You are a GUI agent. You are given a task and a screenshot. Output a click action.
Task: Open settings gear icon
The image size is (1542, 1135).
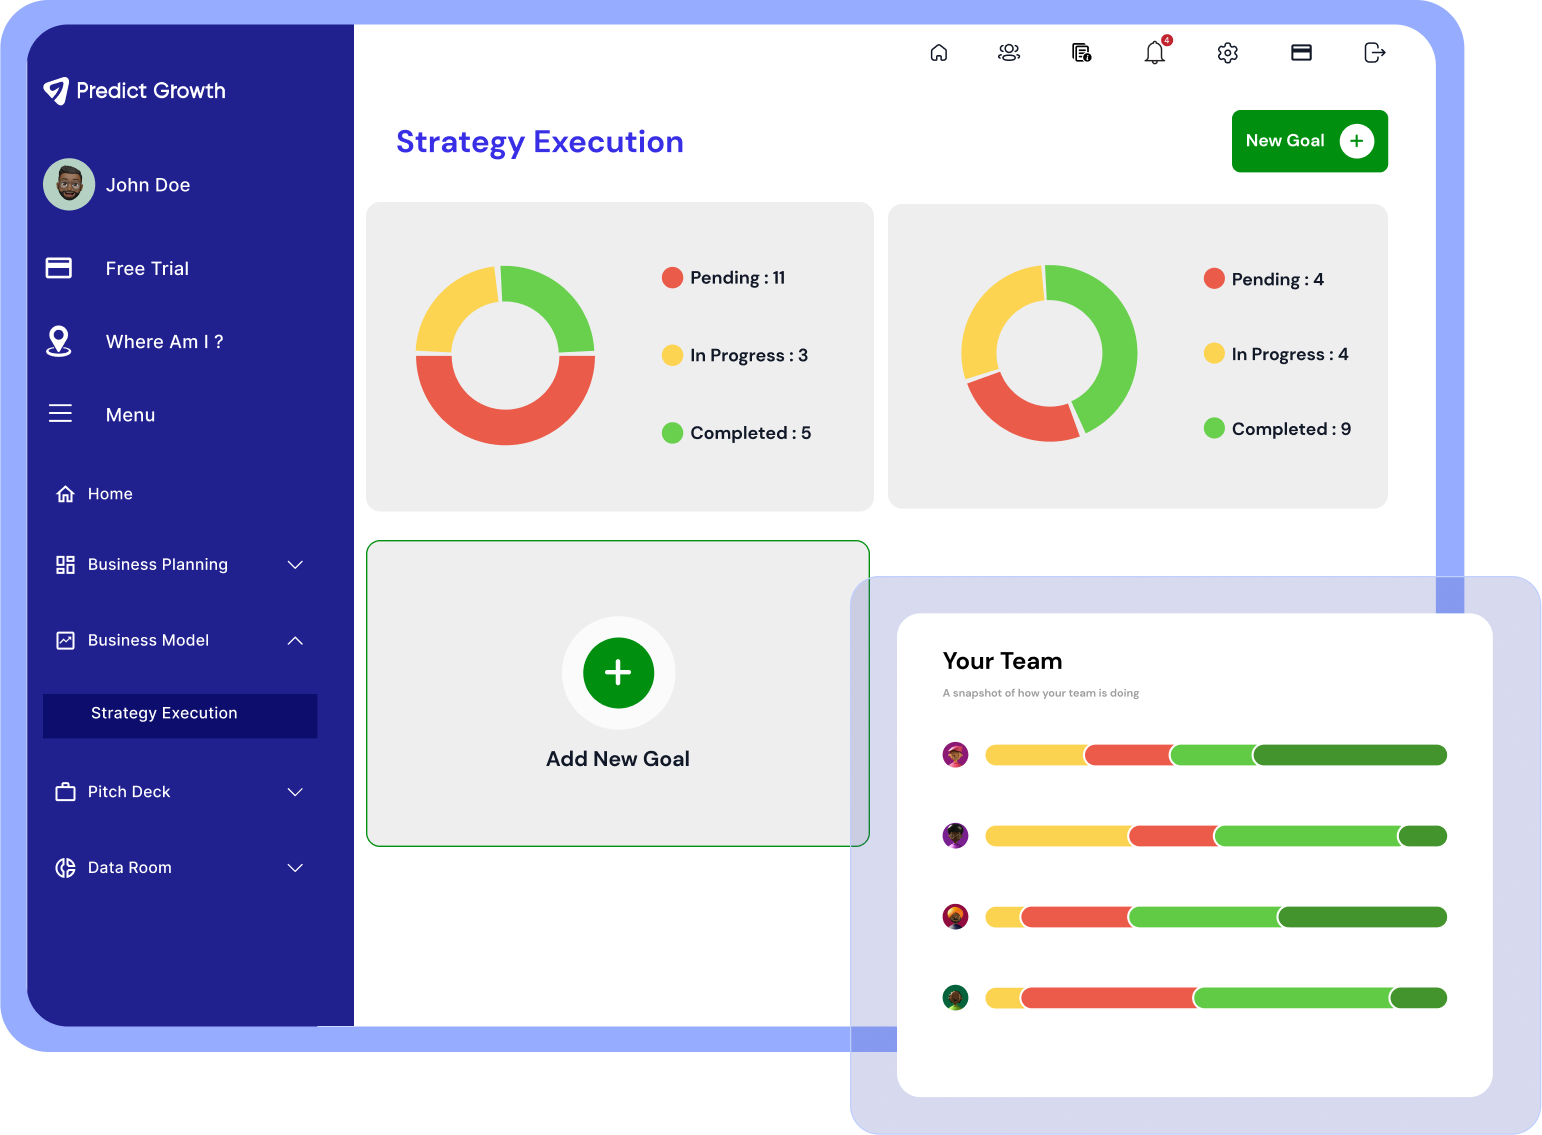[1228, 53]
